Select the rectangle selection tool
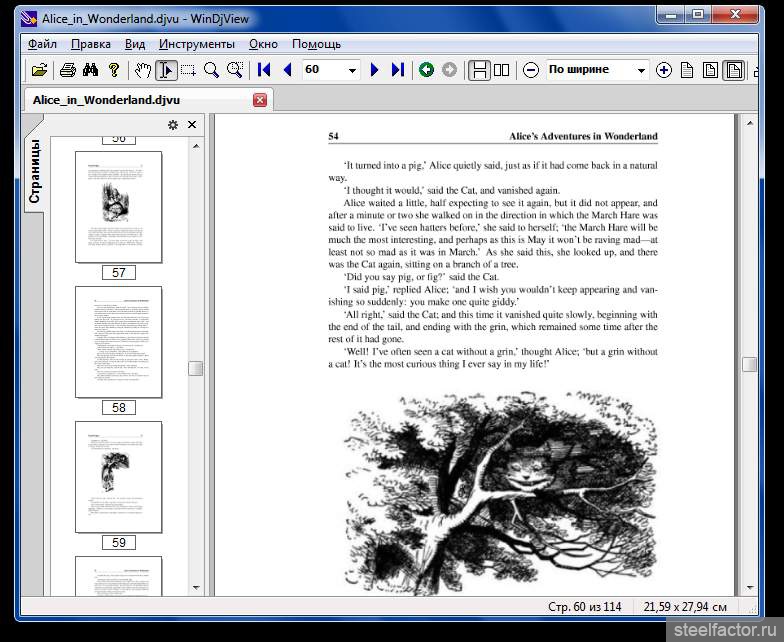Viewport: 784px width, 642px height. click(188, 70)
